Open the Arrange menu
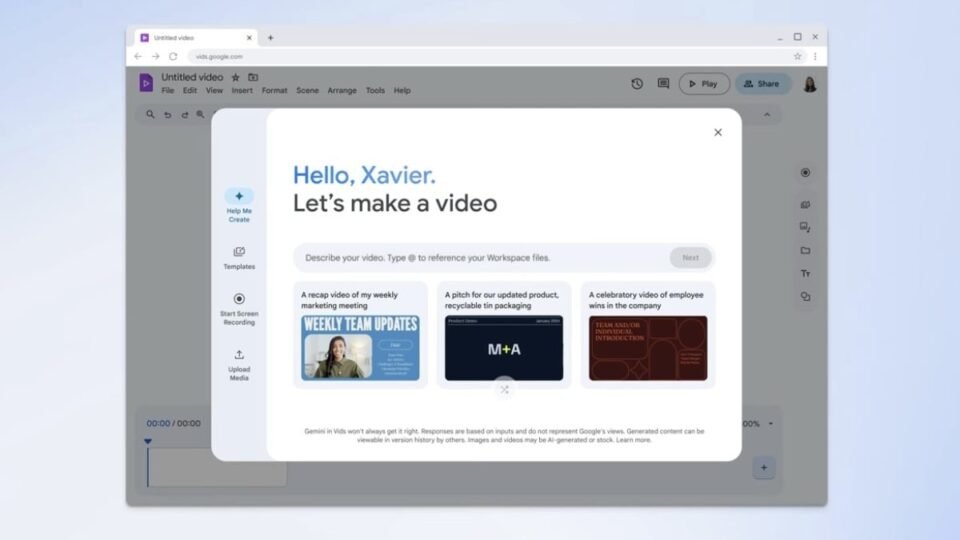Image resolution: width=960 pixels, height=540 pixels. [x=342, y=91]
